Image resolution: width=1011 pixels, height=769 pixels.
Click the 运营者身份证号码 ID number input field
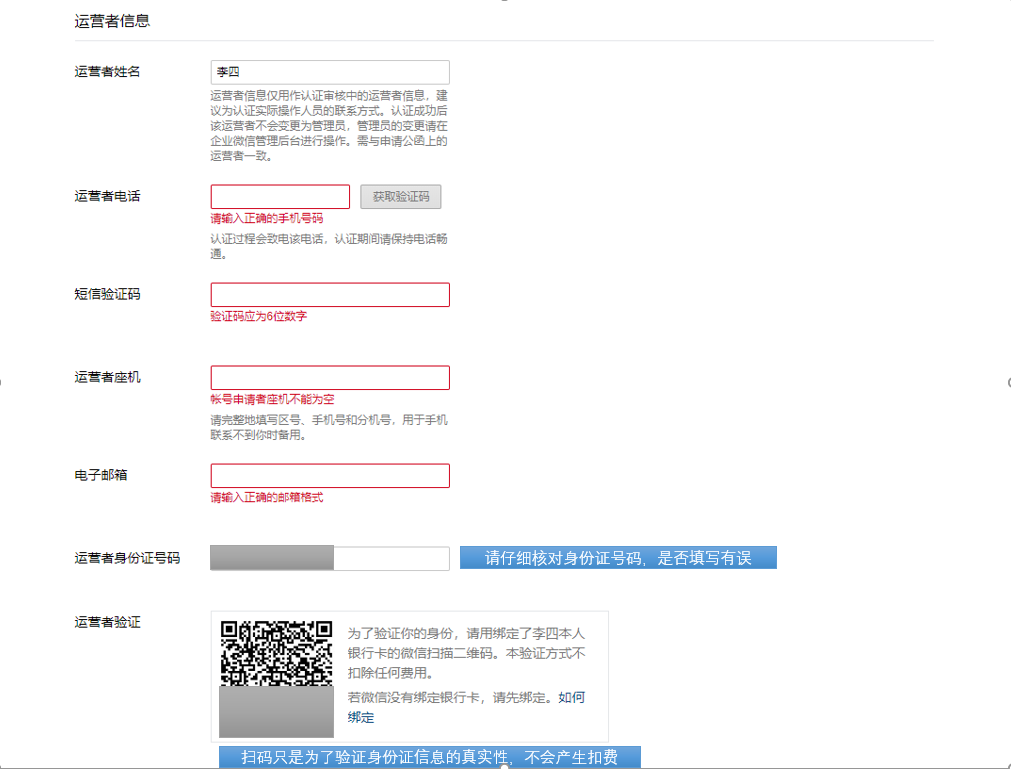(x=390, y=558)
